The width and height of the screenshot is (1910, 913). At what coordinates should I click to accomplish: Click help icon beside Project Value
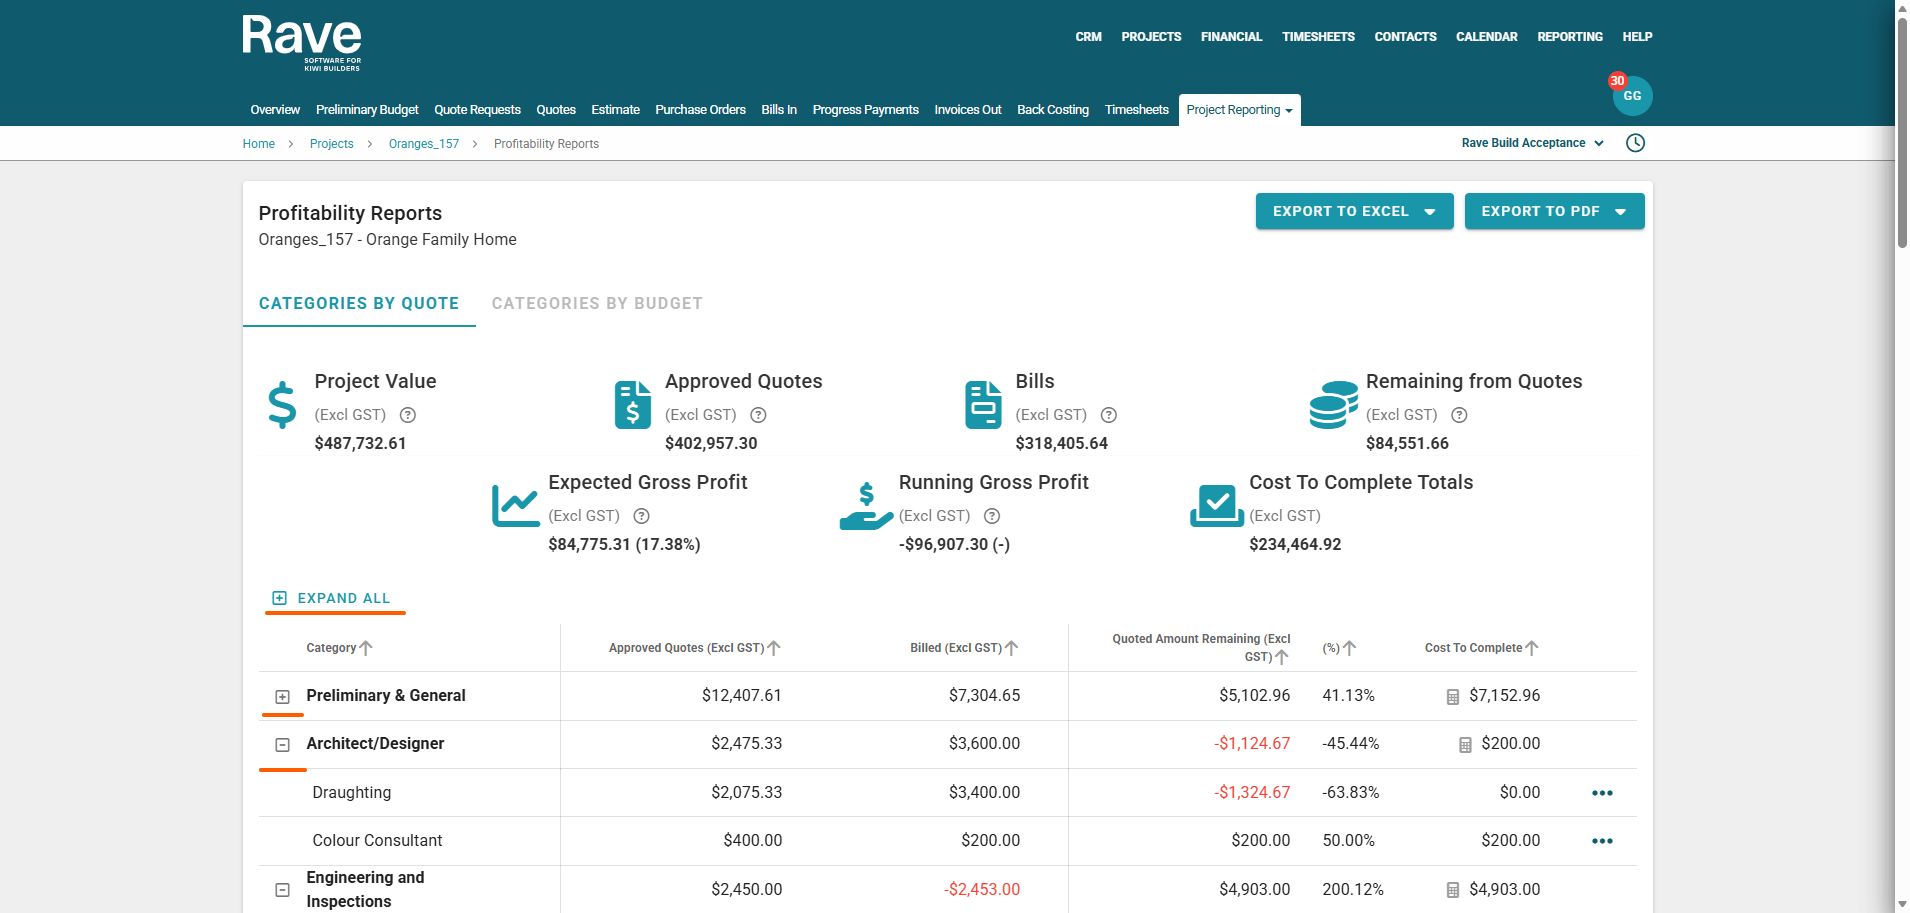coord(408,415)
